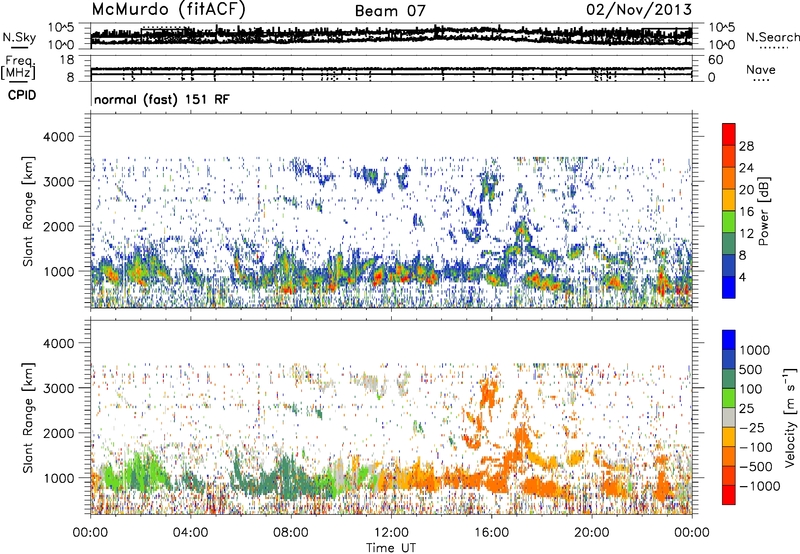Click the dark green Power segment between 8 and 12

tap(729, 244)
